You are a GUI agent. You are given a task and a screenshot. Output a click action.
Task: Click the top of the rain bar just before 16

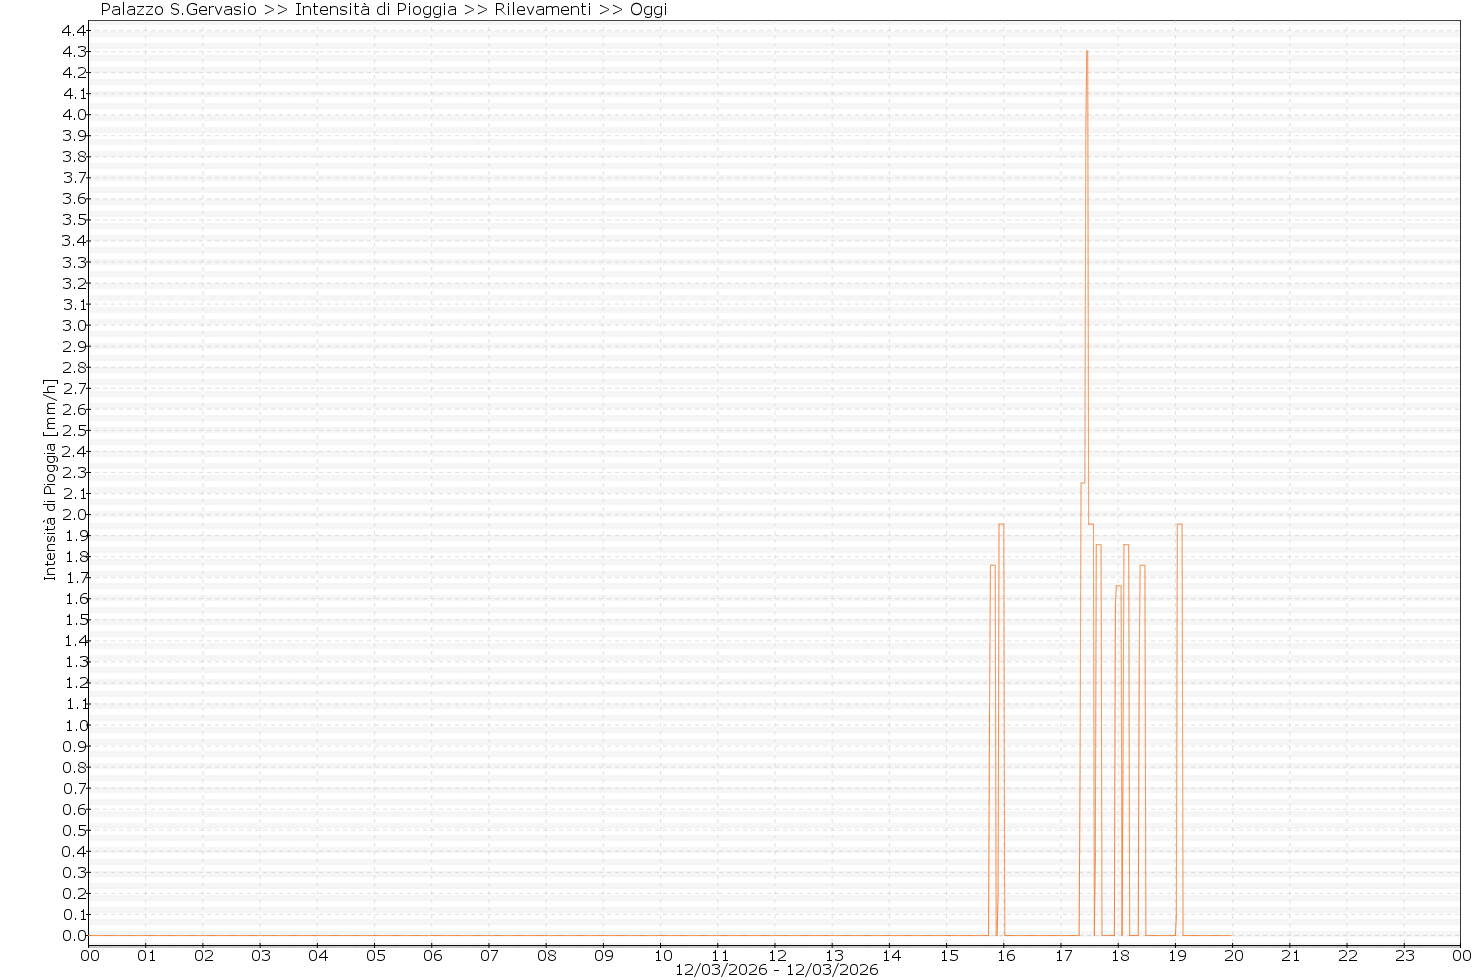pos(1001,524)
